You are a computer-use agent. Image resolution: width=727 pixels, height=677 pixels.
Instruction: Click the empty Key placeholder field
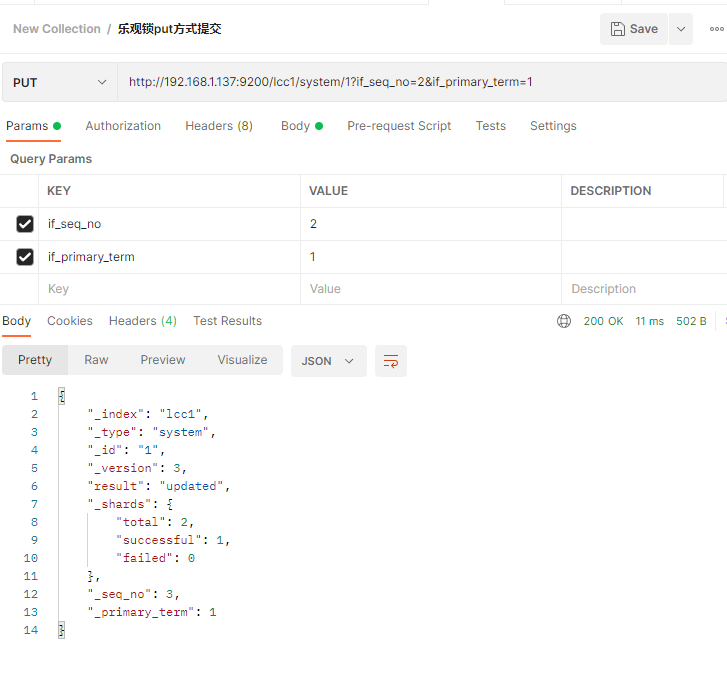coord(170,289)
